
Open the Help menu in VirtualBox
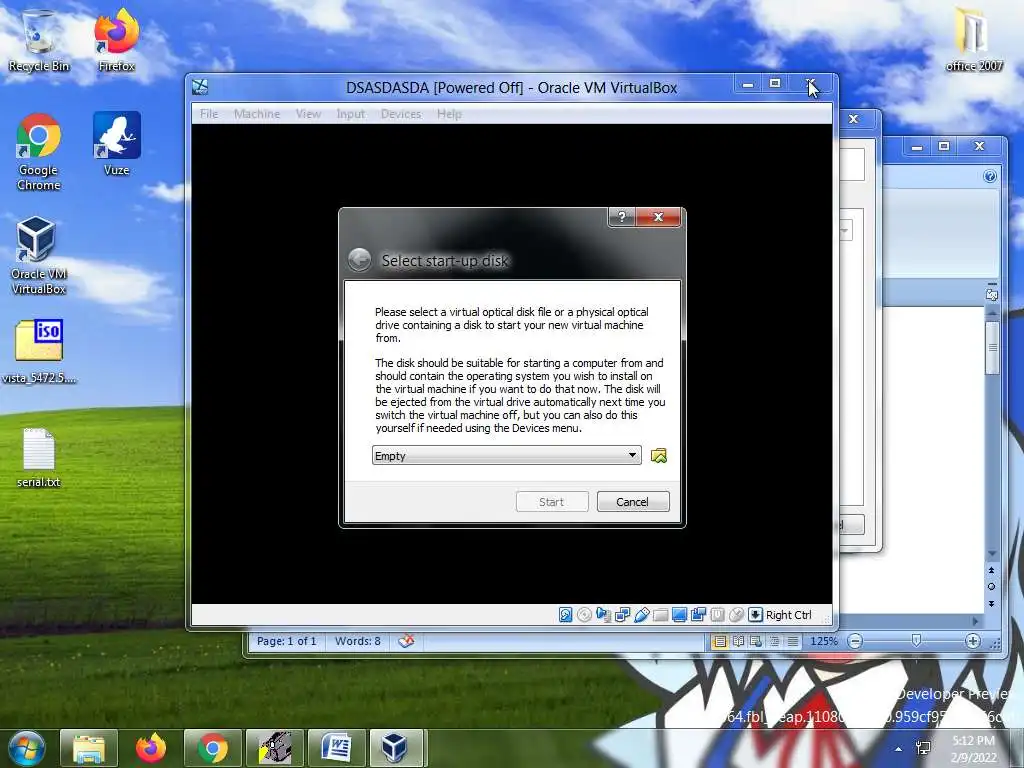coord(449,114)
